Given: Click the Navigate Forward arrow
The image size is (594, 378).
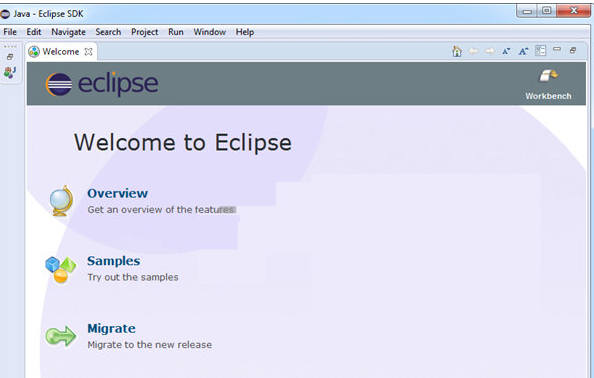Looking at the screenshot, I should pos(490,51).
